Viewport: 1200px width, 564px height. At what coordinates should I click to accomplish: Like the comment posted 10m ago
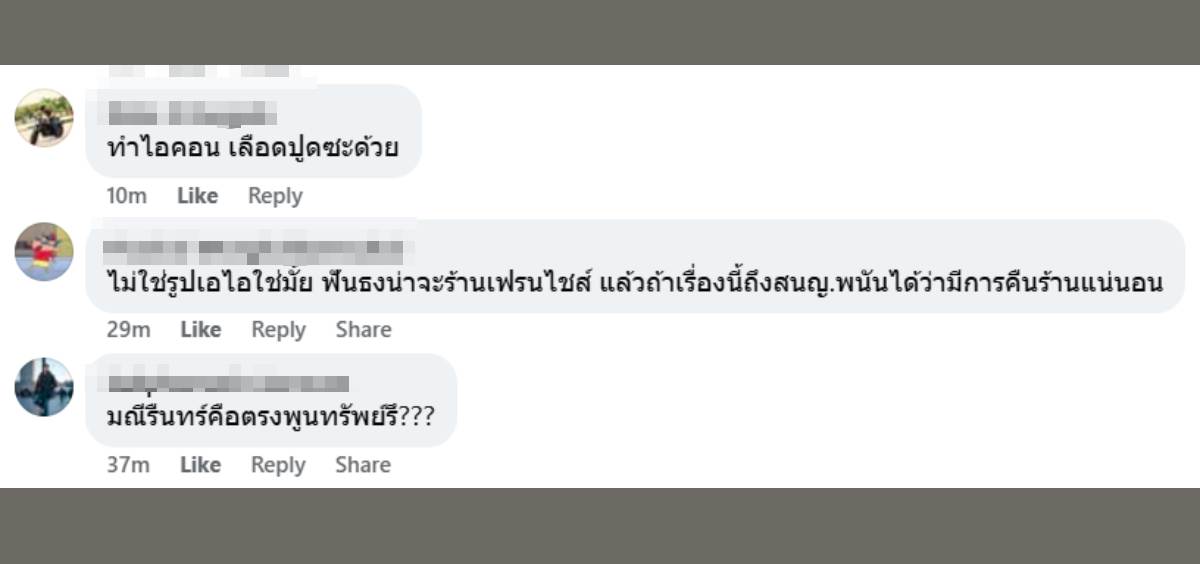pos(197,196)
